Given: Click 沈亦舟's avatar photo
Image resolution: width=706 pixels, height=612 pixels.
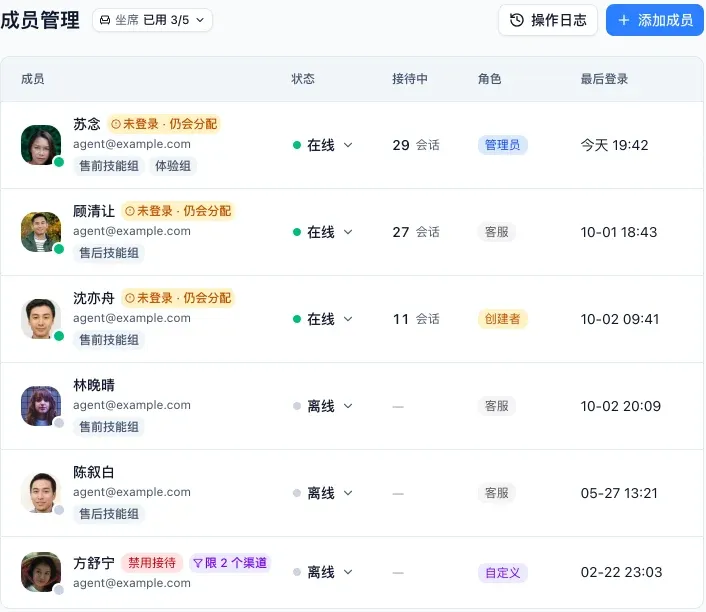Looking at the screenshot, I should coord(41,319).
